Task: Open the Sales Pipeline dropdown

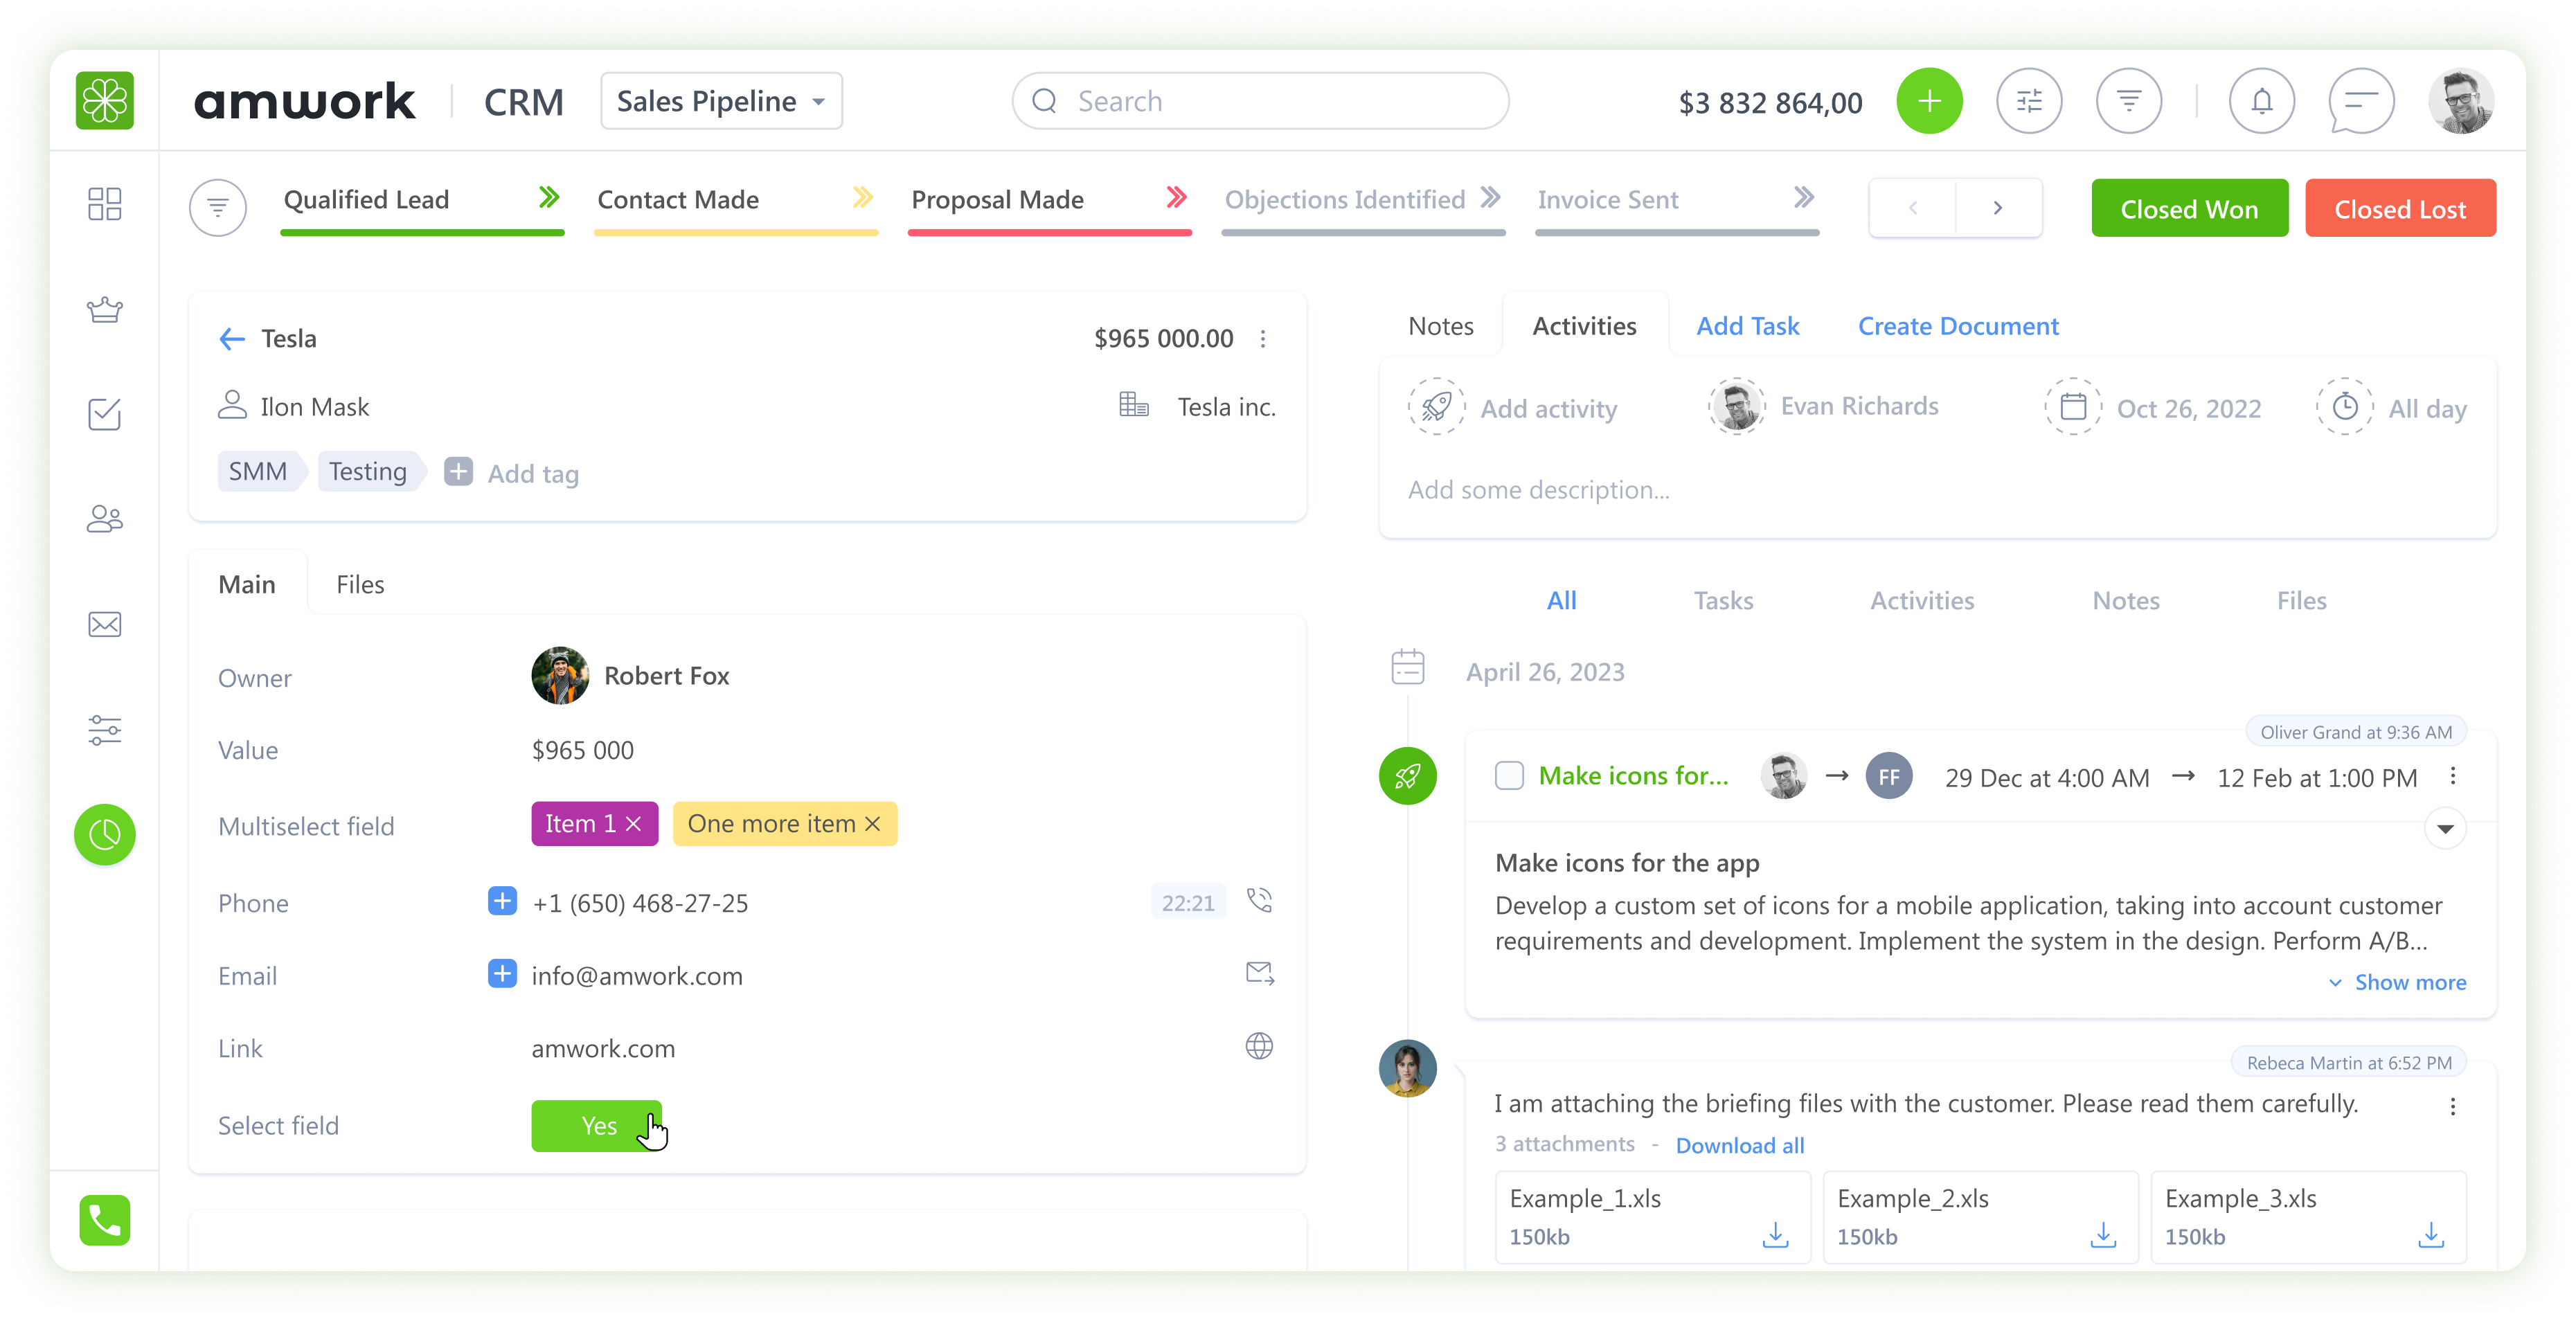Action: [721, 101]
